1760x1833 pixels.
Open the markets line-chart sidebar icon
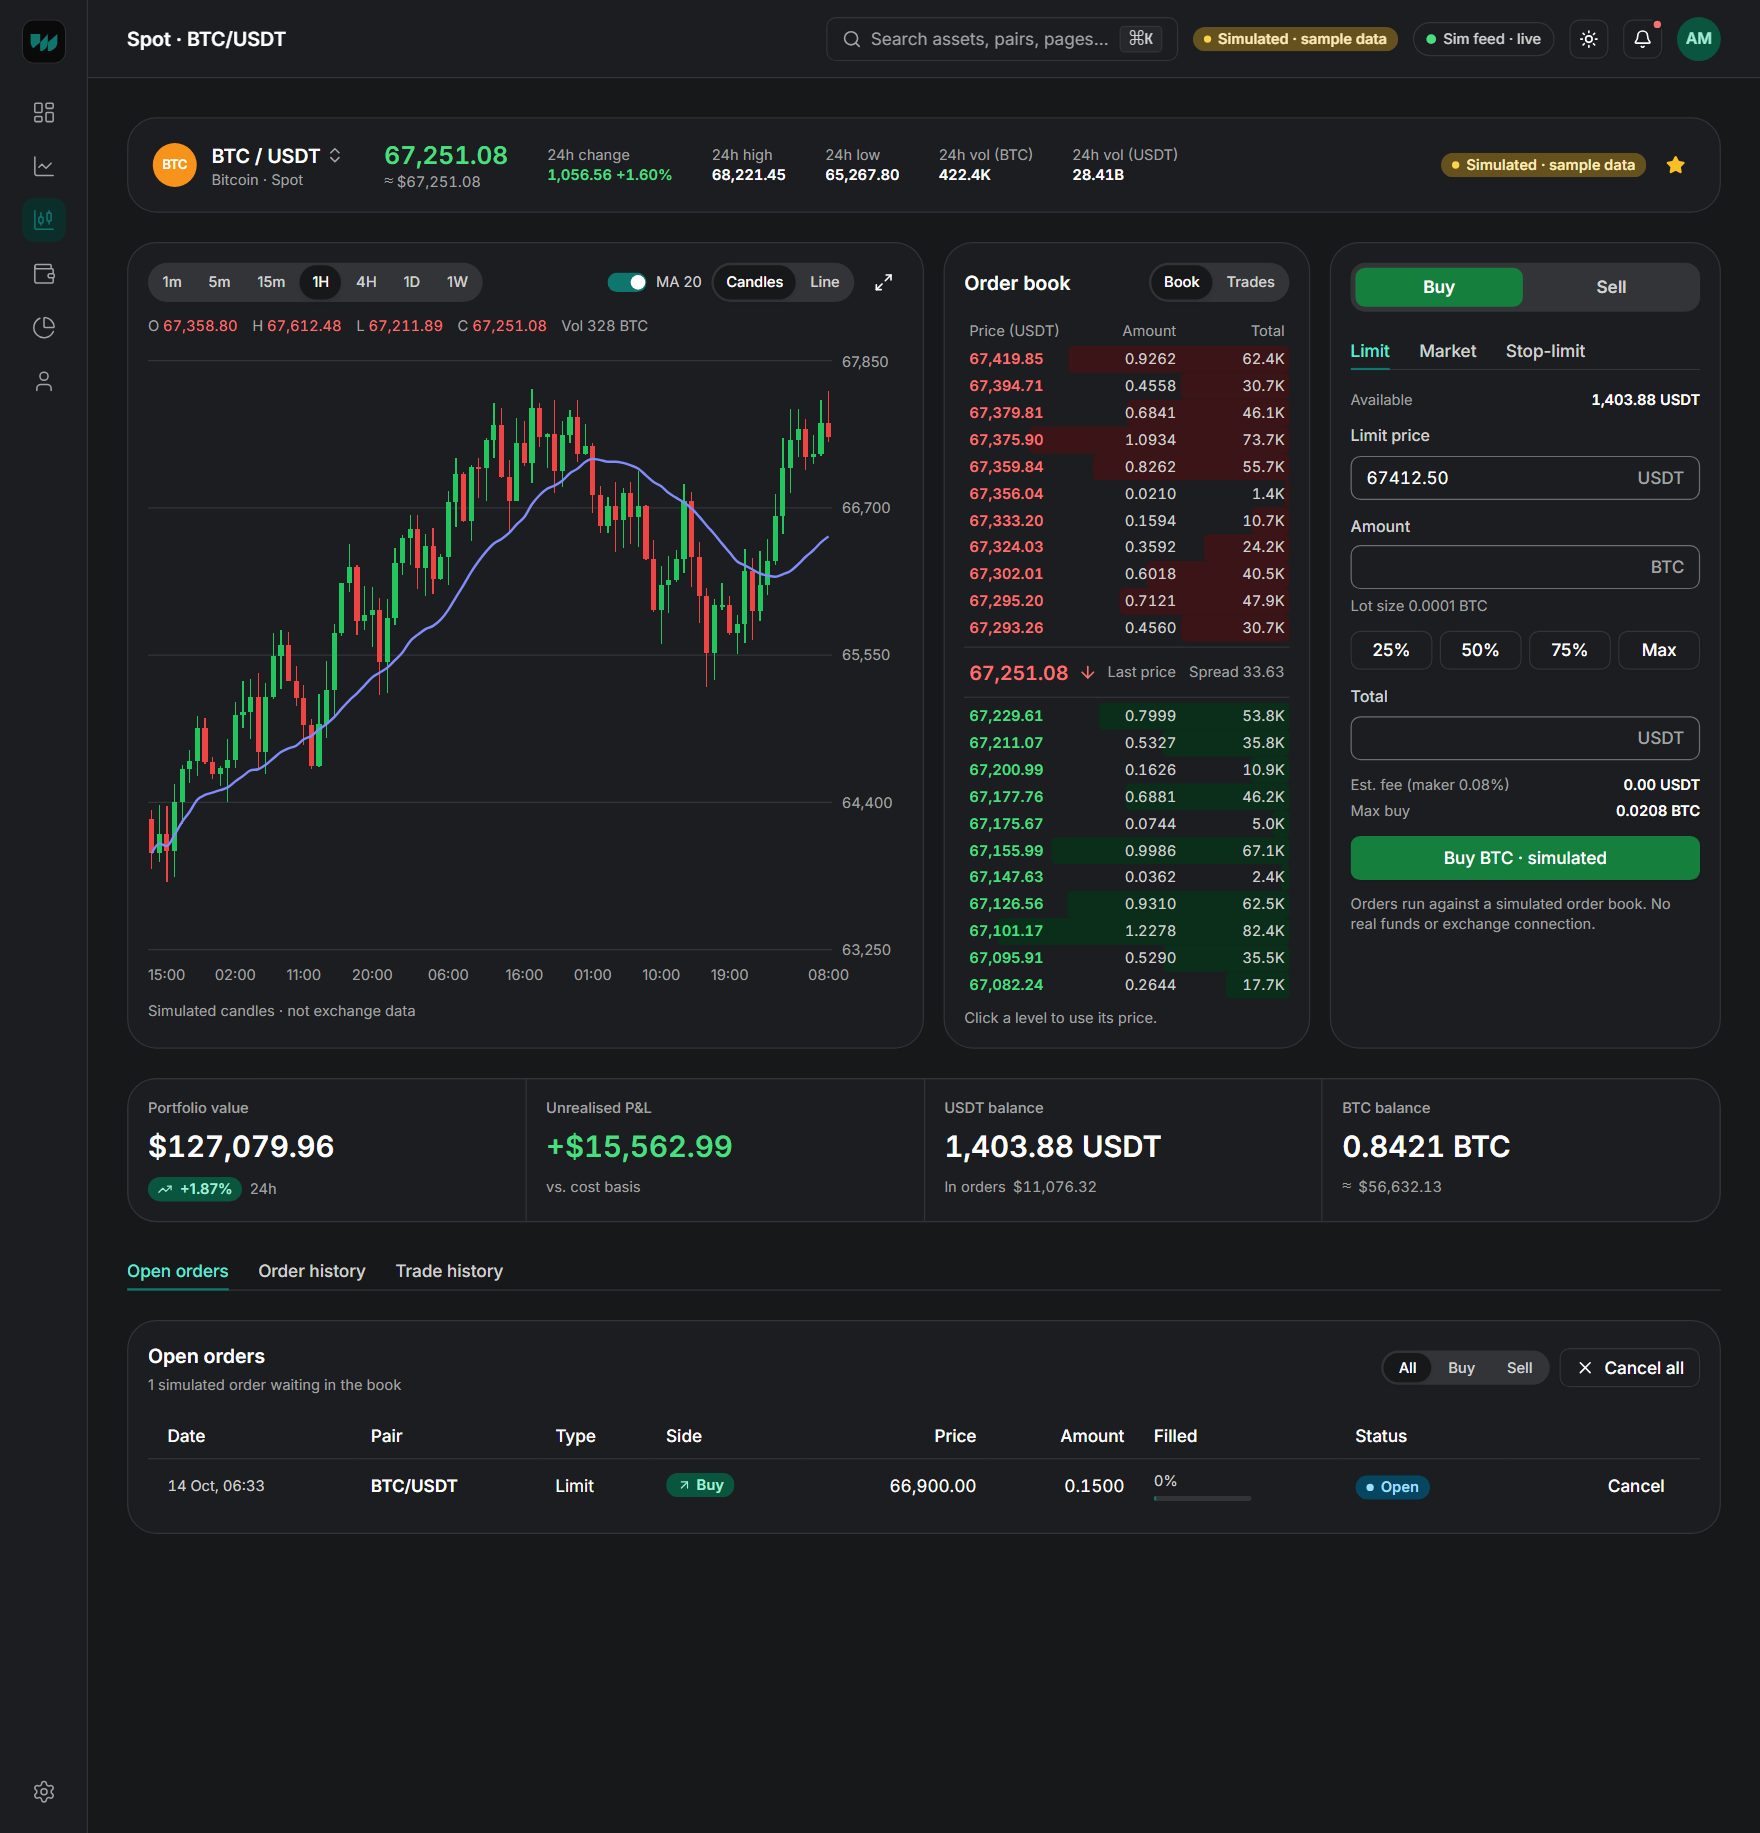(44, 166)
